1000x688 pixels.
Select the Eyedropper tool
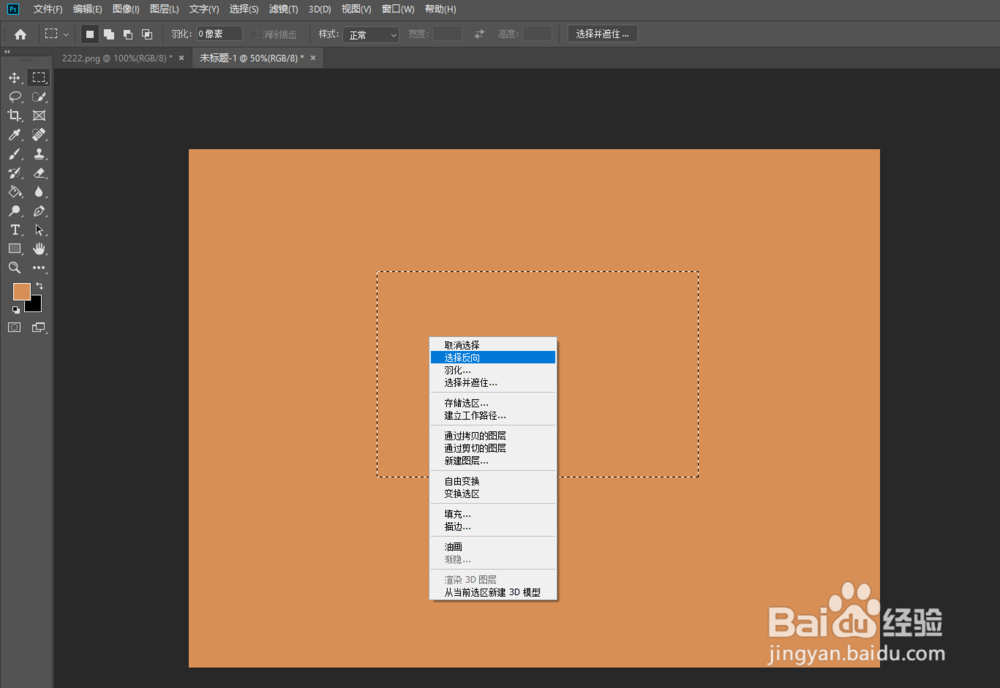click(x=14, y=135)
